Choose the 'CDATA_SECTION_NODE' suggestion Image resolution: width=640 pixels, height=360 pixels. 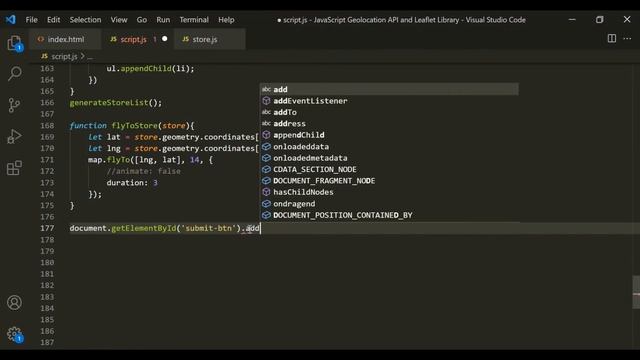coord(389,169)
